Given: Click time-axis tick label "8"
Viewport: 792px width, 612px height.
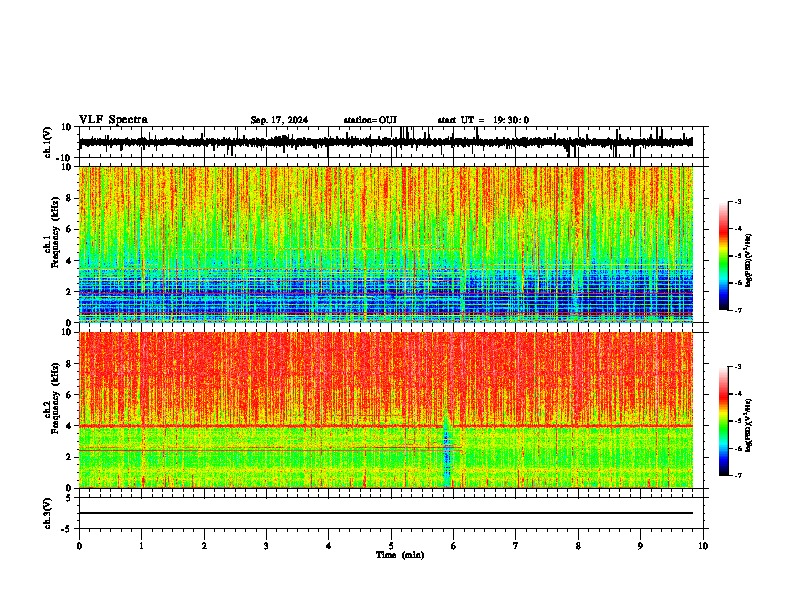Looking at the screenshot, I should click(578, 546).
